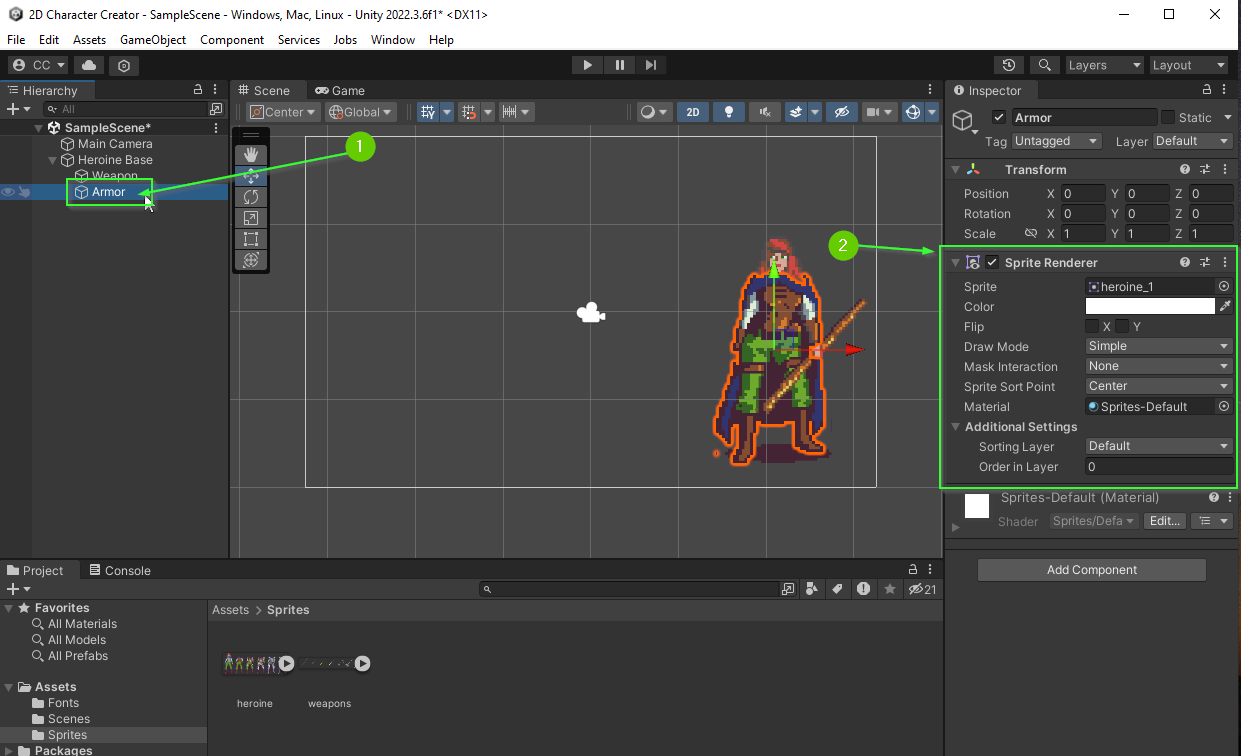Image resolution: width=1241 pixels, height=756 pixels.
Task: Select the Hand (View) tool
Action: pyautogui.click(x=250, y=155)
